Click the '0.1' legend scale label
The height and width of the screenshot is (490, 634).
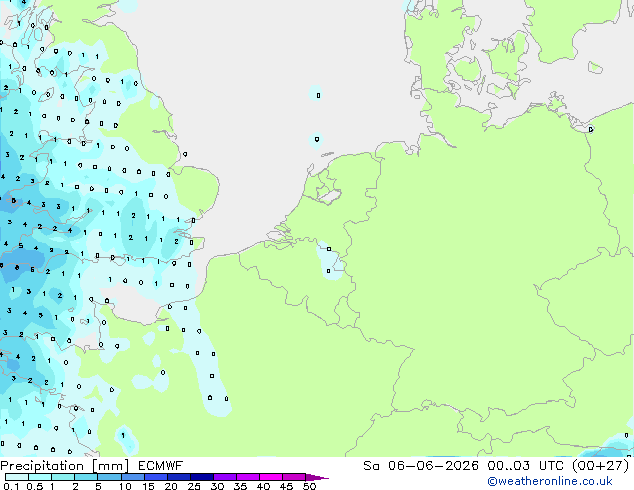click(x=11, y=486)
